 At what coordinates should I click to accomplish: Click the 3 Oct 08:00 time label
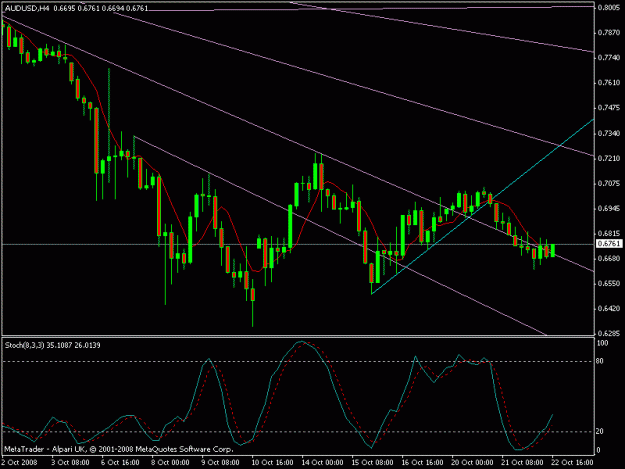point(70,463)
